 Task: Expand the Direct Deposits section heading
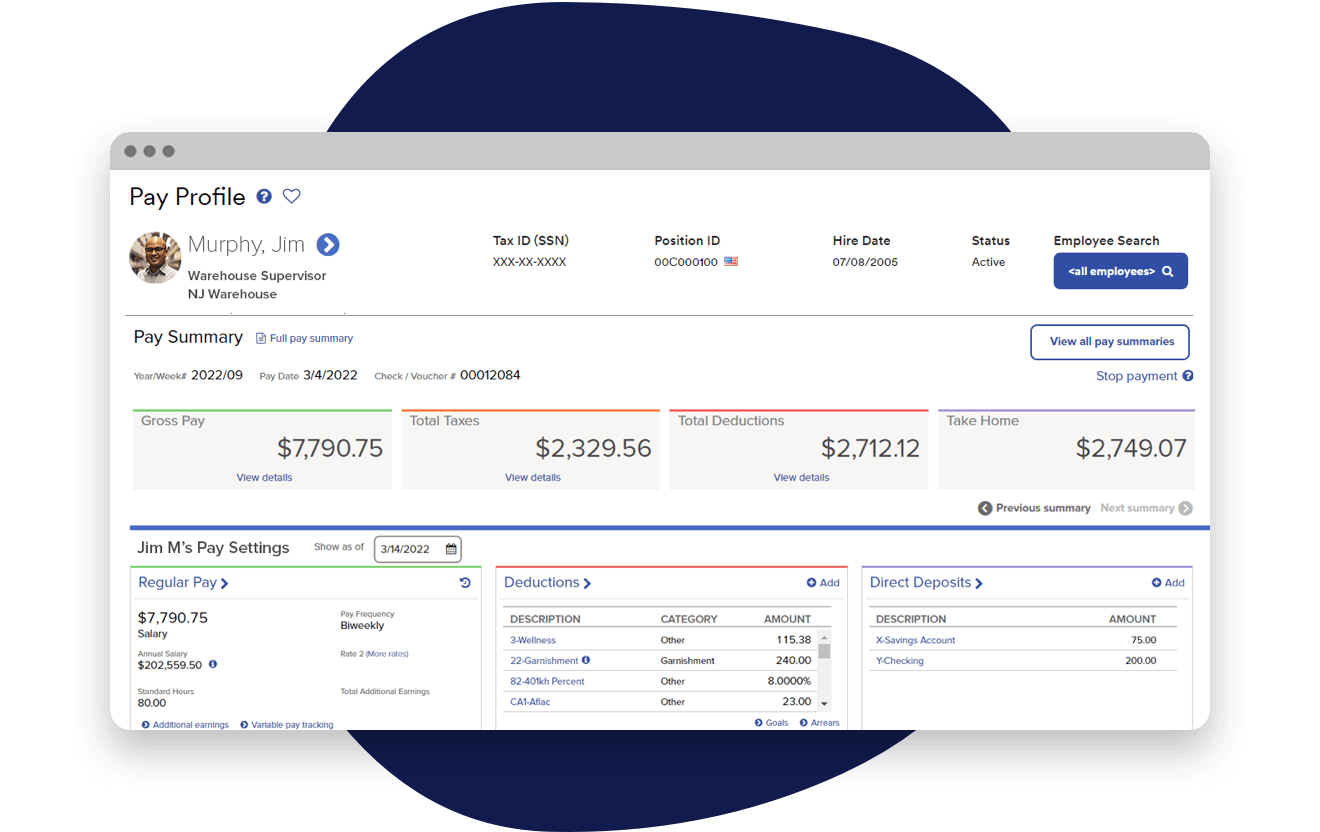click(926, 583)
